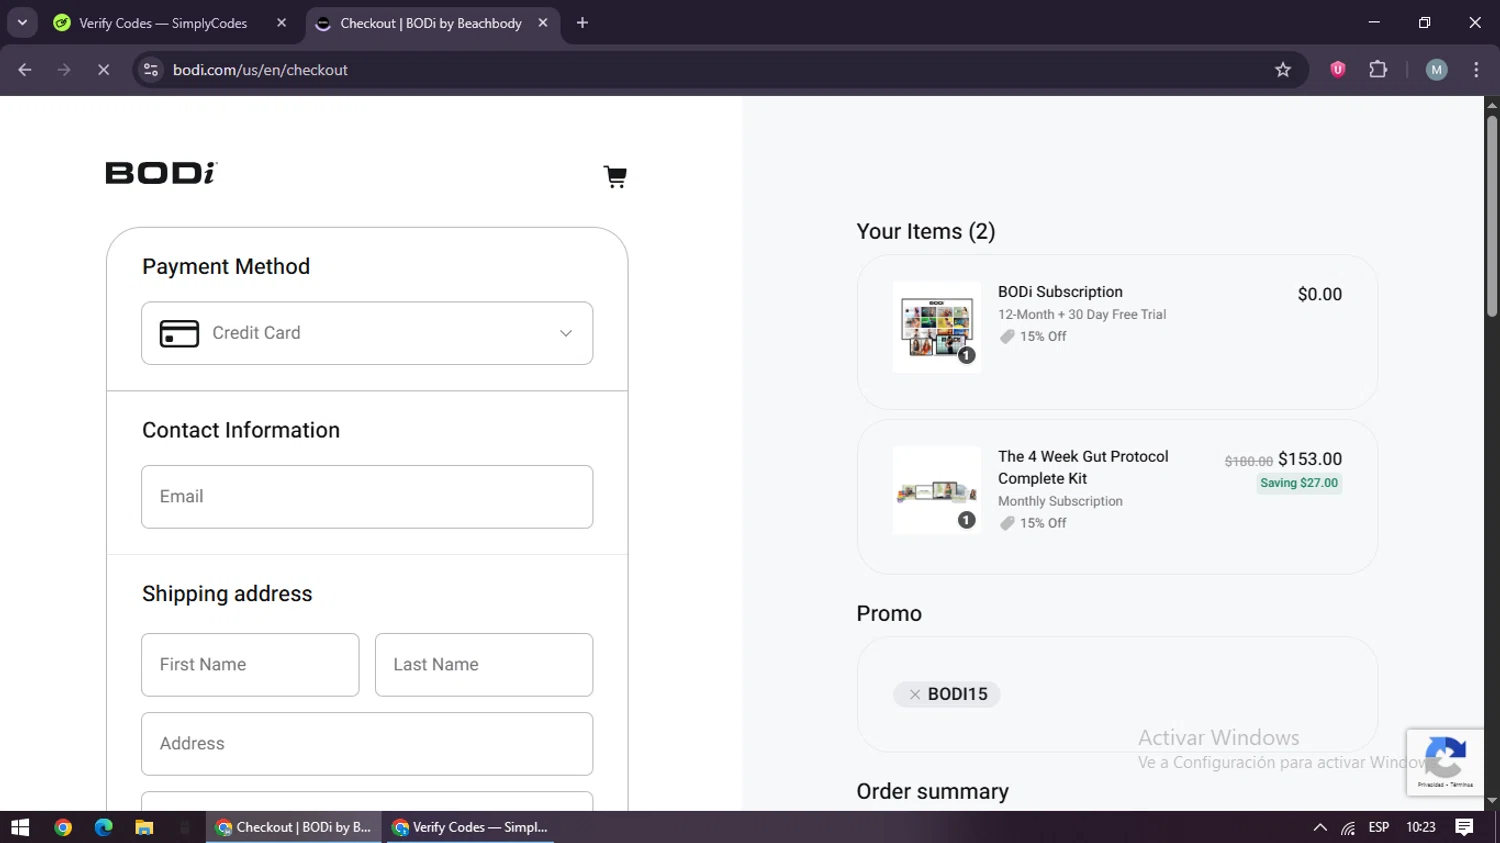Launch Microsoft Edge from the taskbar
This screenshot has height=843, width=1500.
click(104, 827)
